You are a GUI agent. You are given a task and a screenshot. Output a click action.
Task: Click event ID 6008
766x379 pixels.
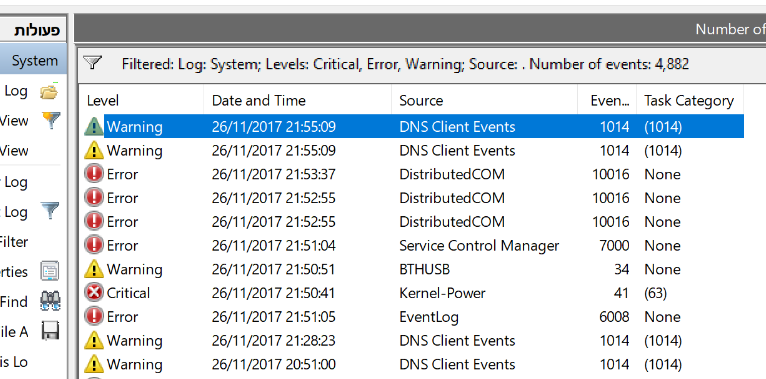coord(614,317)
